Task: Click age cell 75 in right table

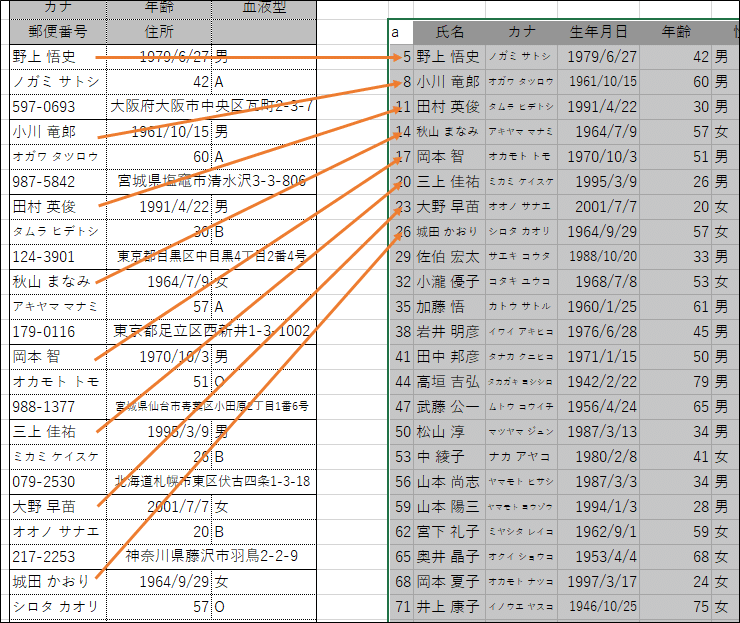Action: tap(676, 607)
